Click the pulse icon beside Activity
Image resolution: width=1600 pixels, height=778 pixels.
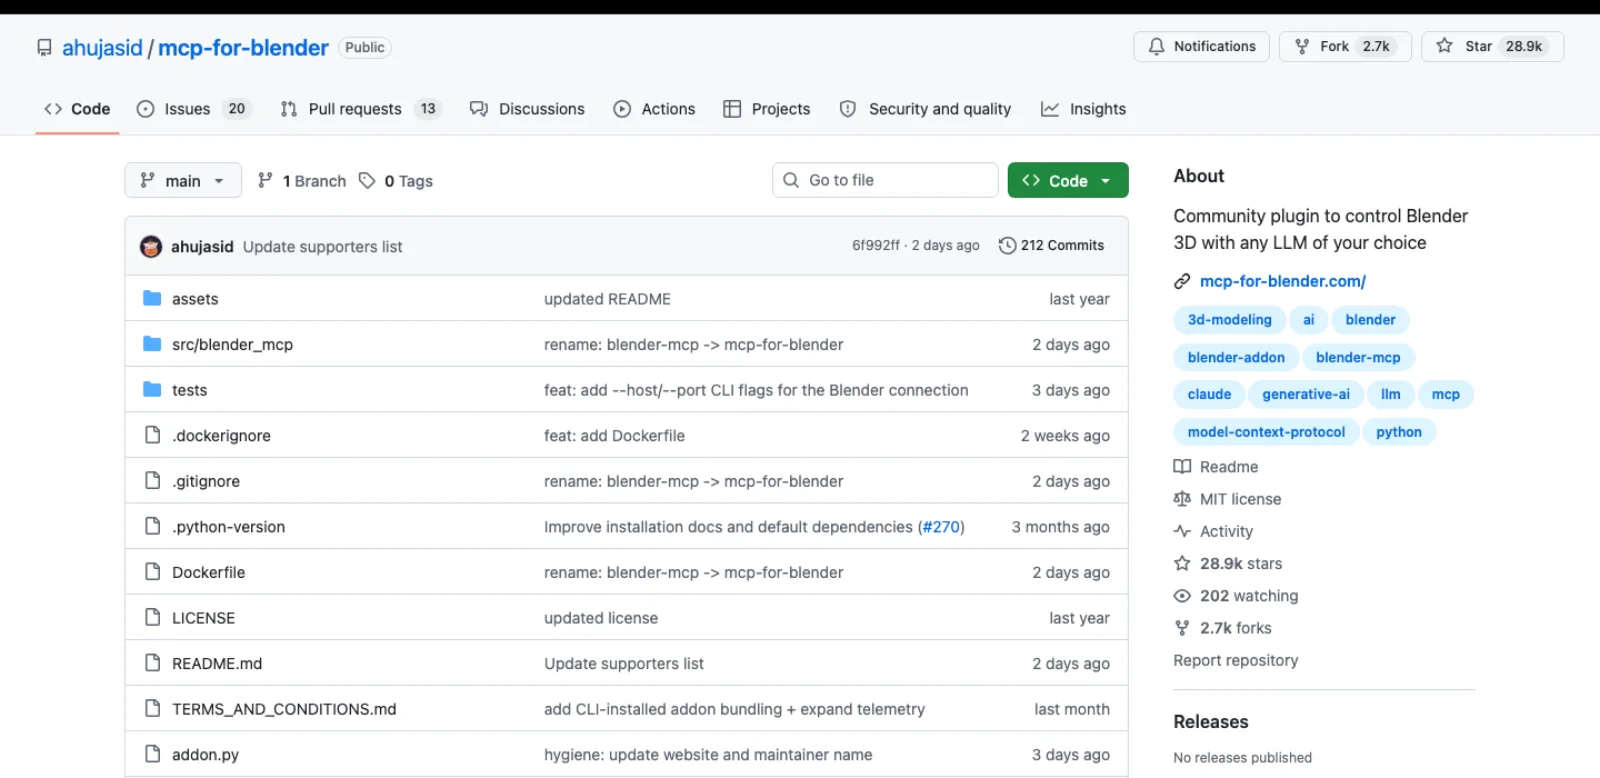(1182, 531)
